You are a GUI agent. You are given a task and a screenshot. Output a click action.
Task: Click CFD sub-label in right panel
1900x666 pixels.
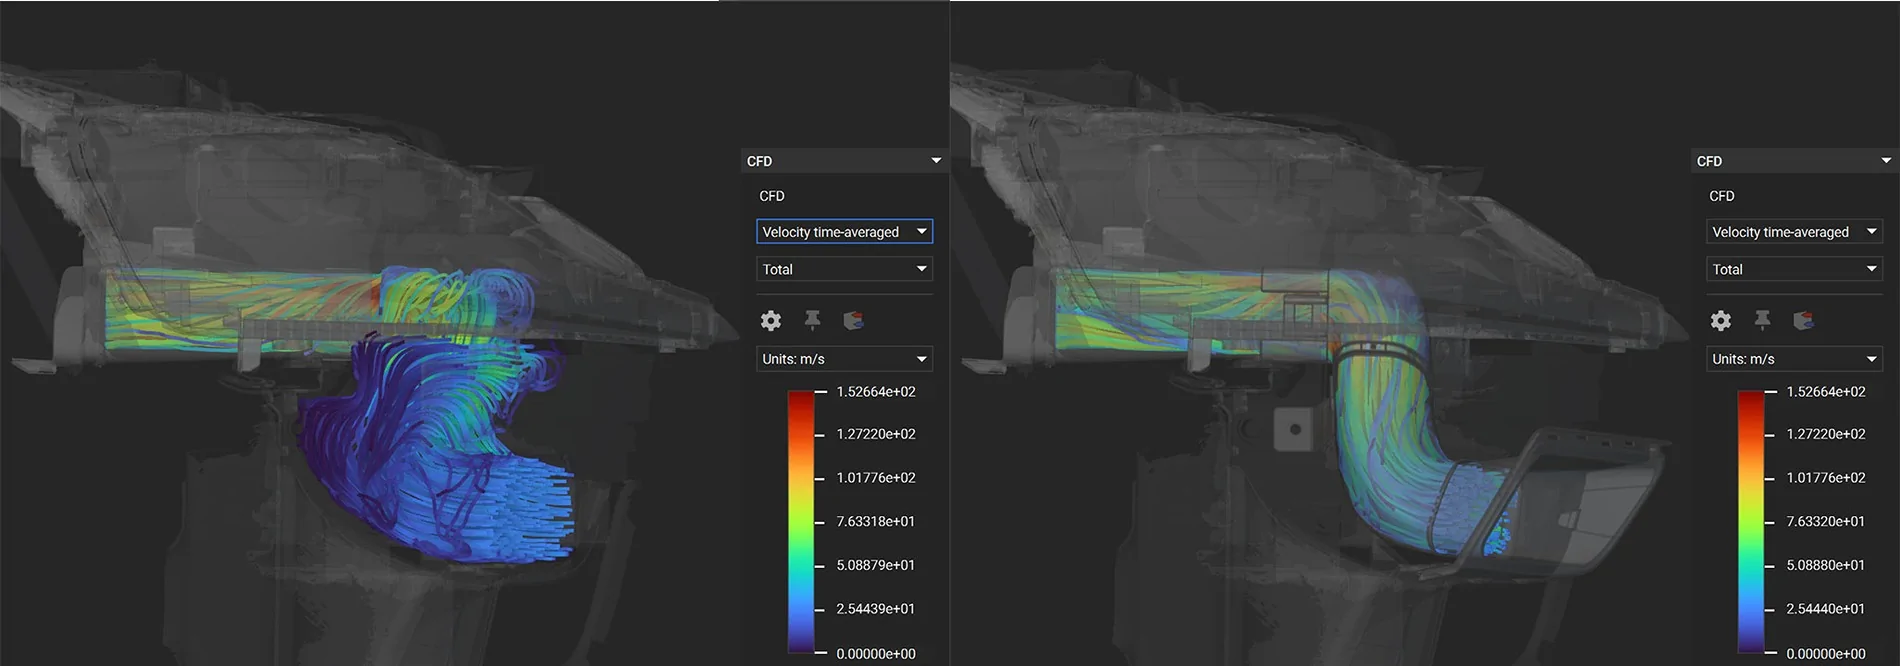tap(1722, 196)
